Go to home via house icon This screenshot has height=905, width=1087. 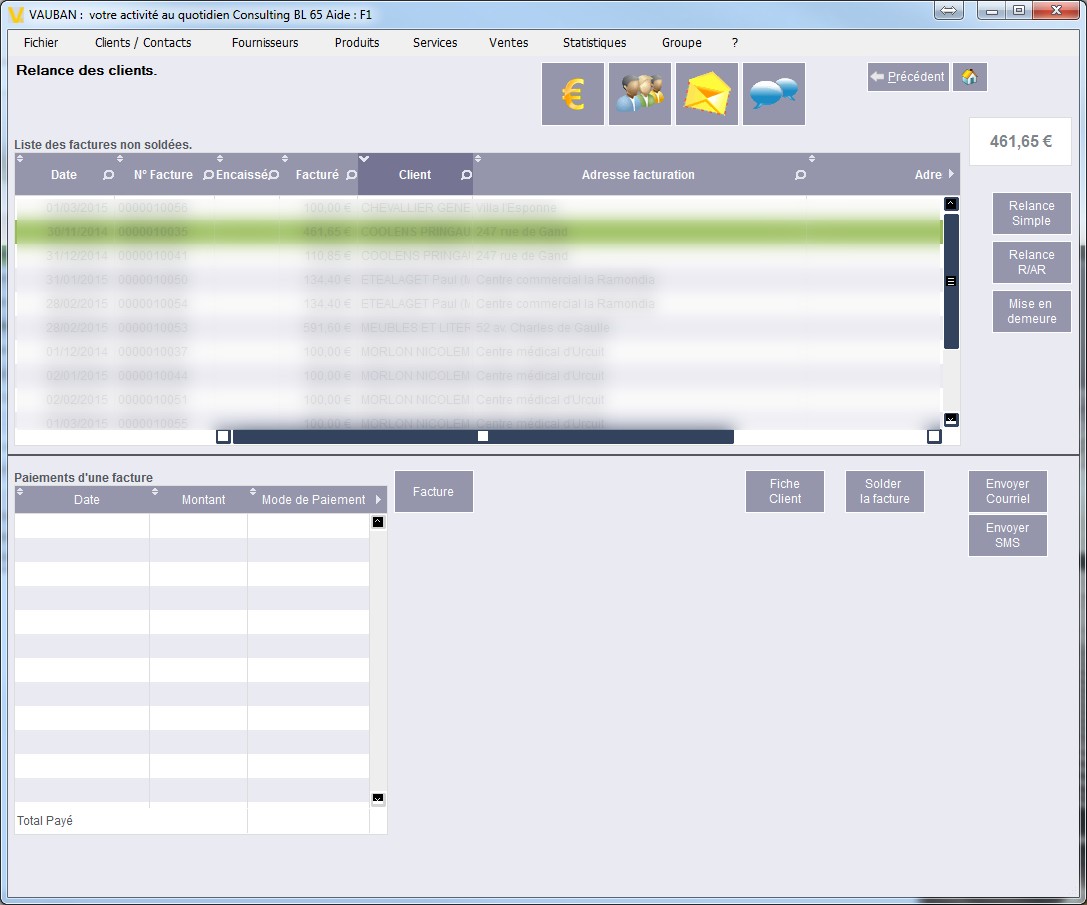click(x=969, y=77)
